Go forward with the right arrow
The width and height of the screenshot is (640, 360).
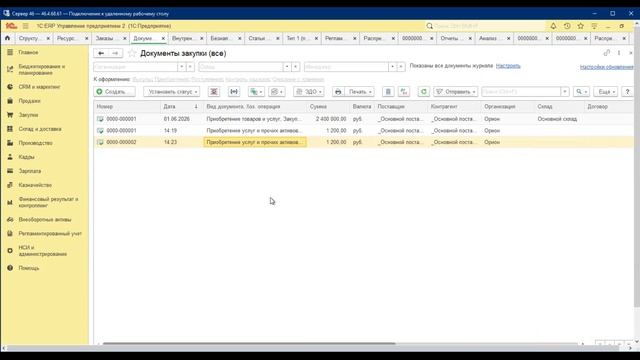point(115,53)
